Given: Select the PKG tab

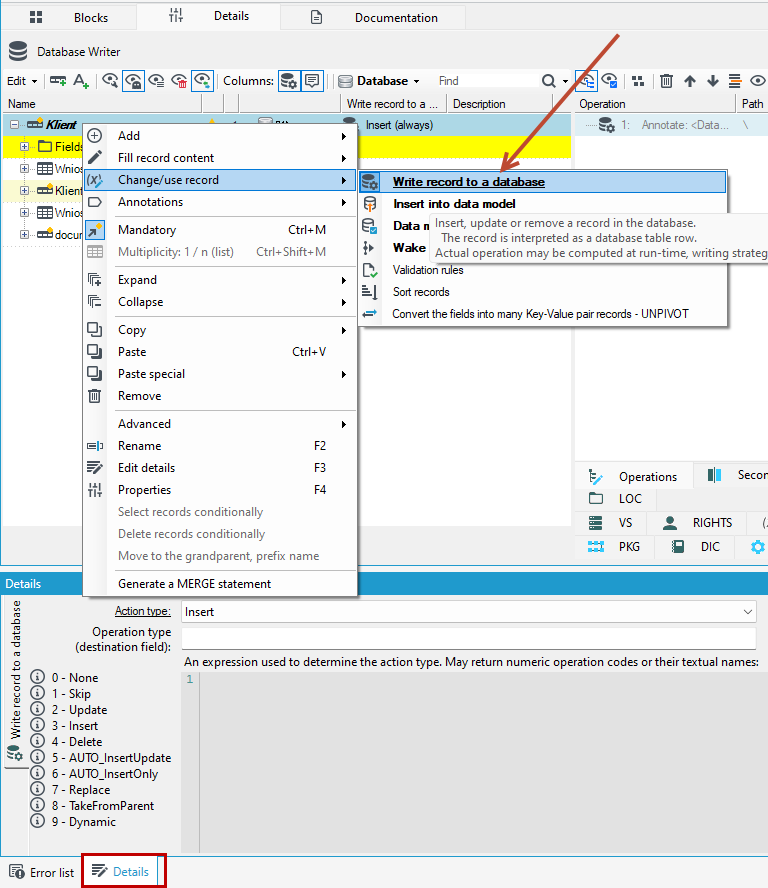Looking at the screenshot, I should [615, 547].
